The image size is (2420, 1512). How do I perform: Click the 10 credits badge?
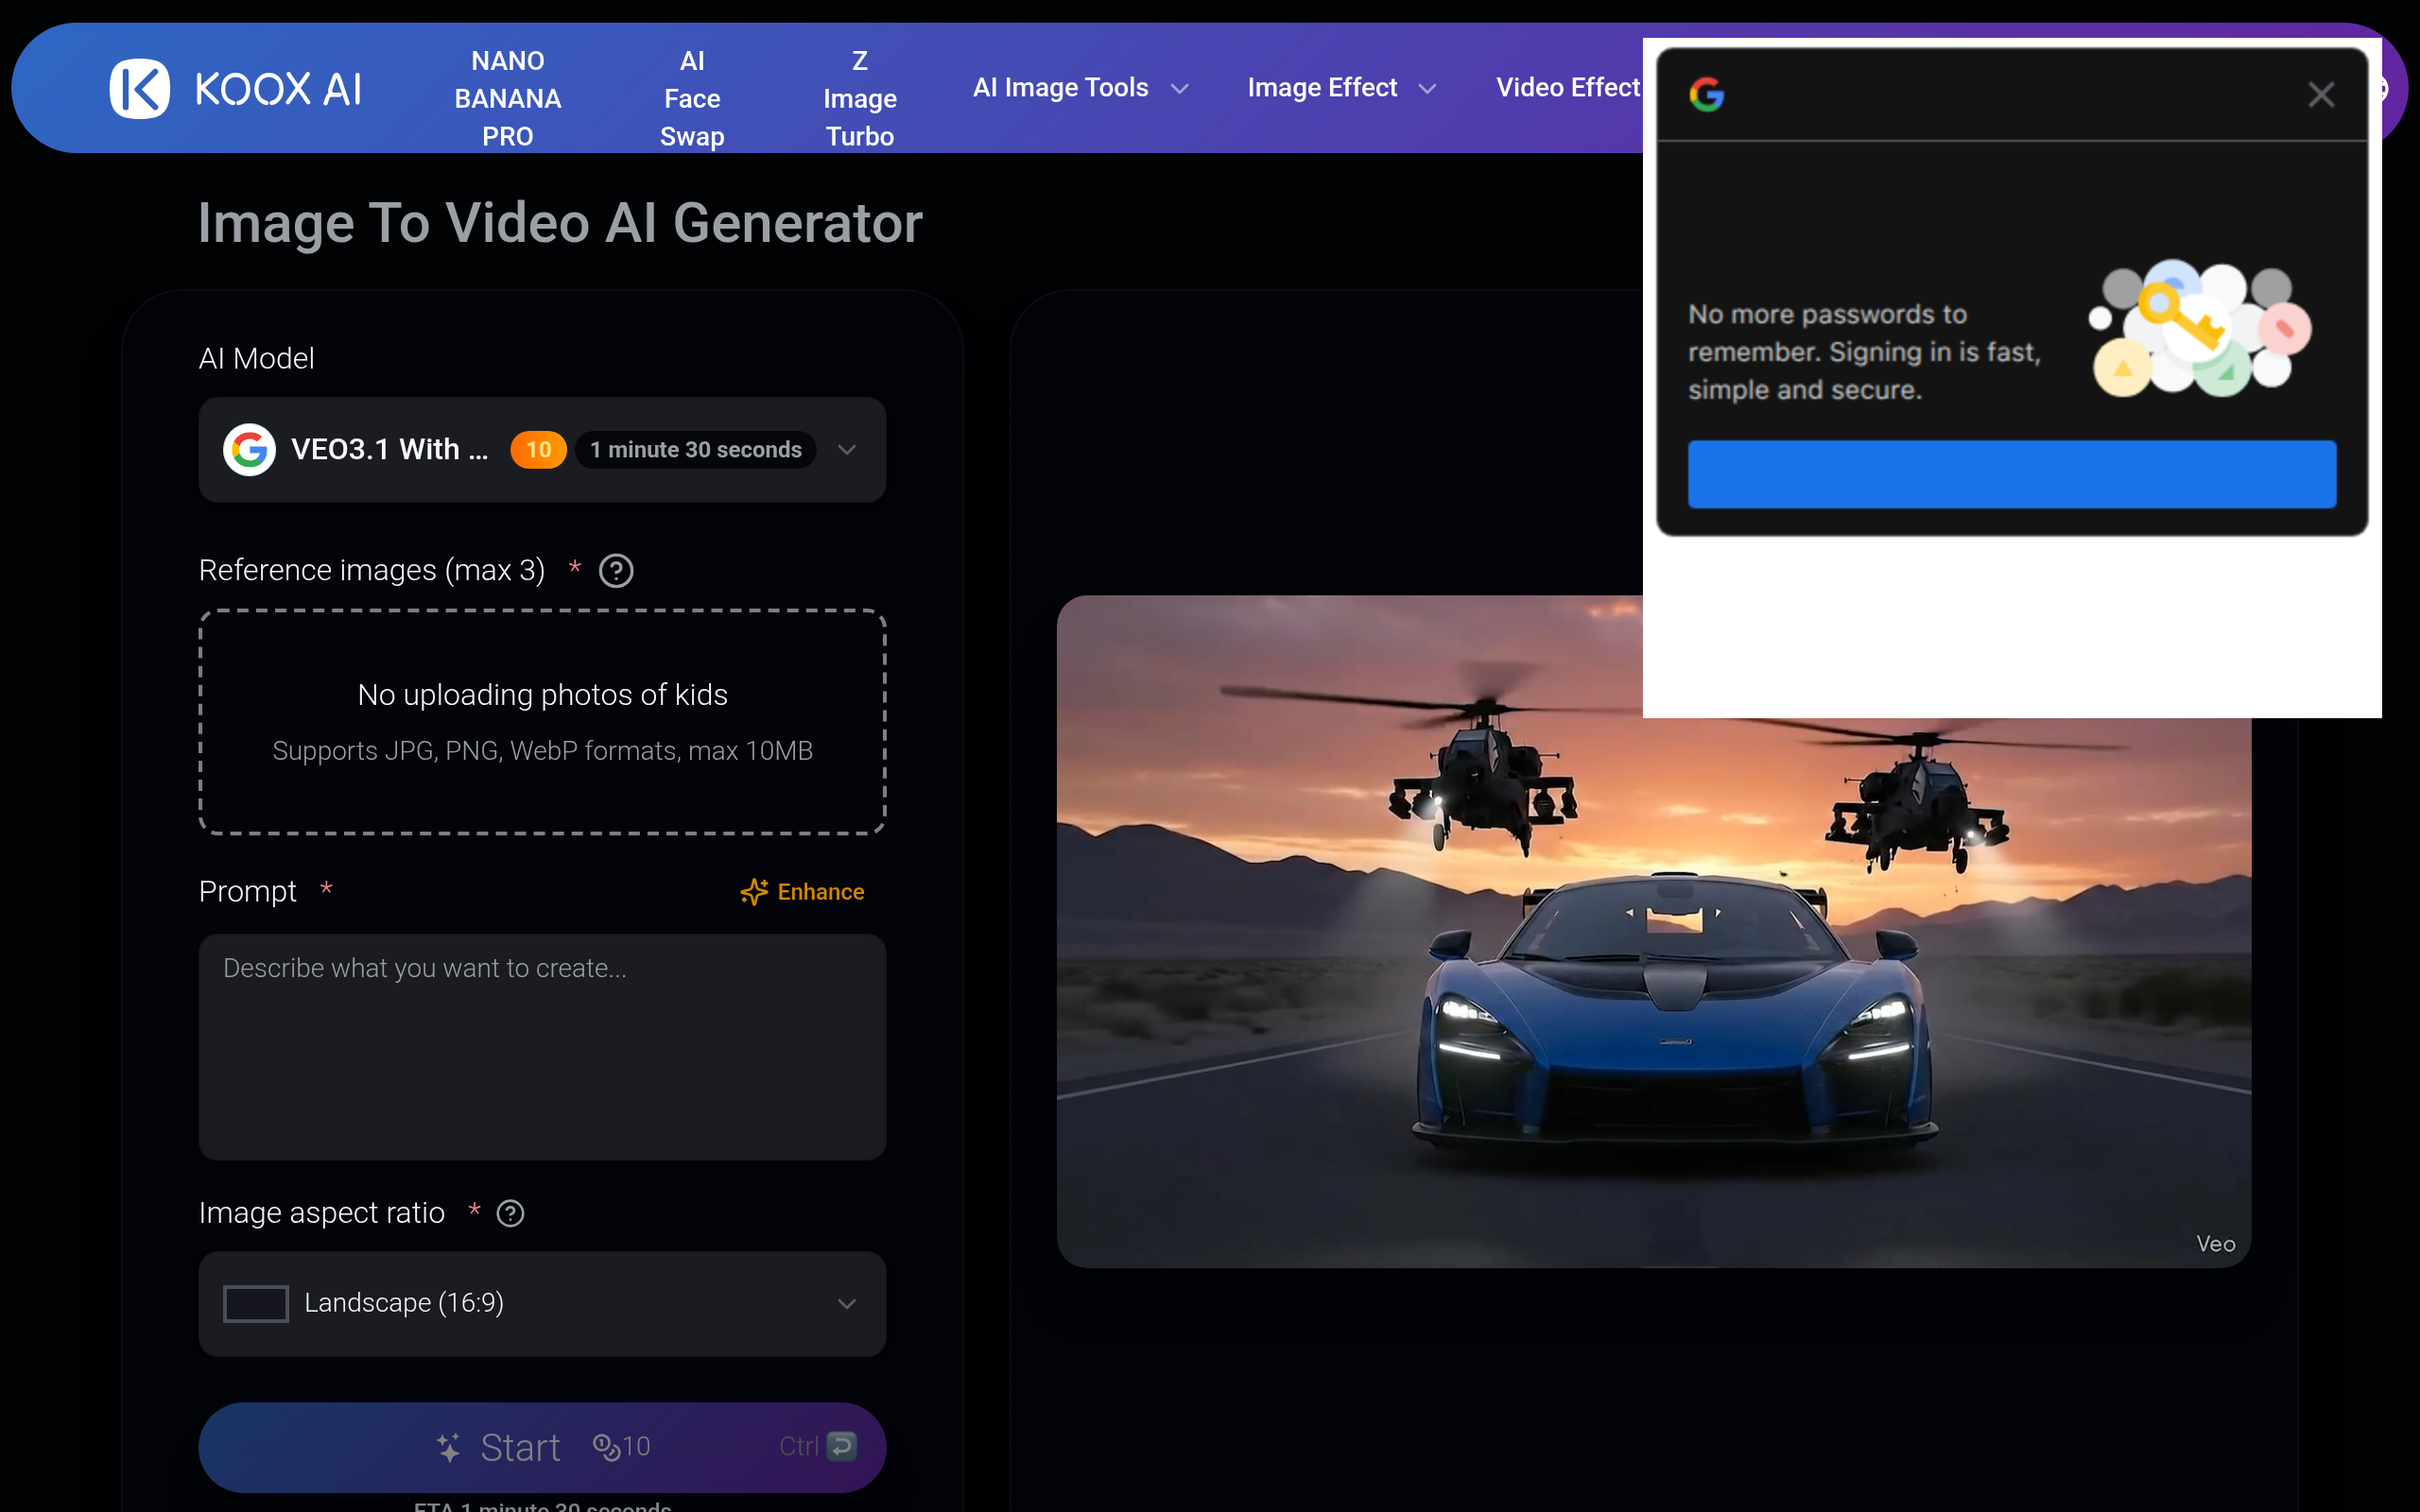(538, 450)
